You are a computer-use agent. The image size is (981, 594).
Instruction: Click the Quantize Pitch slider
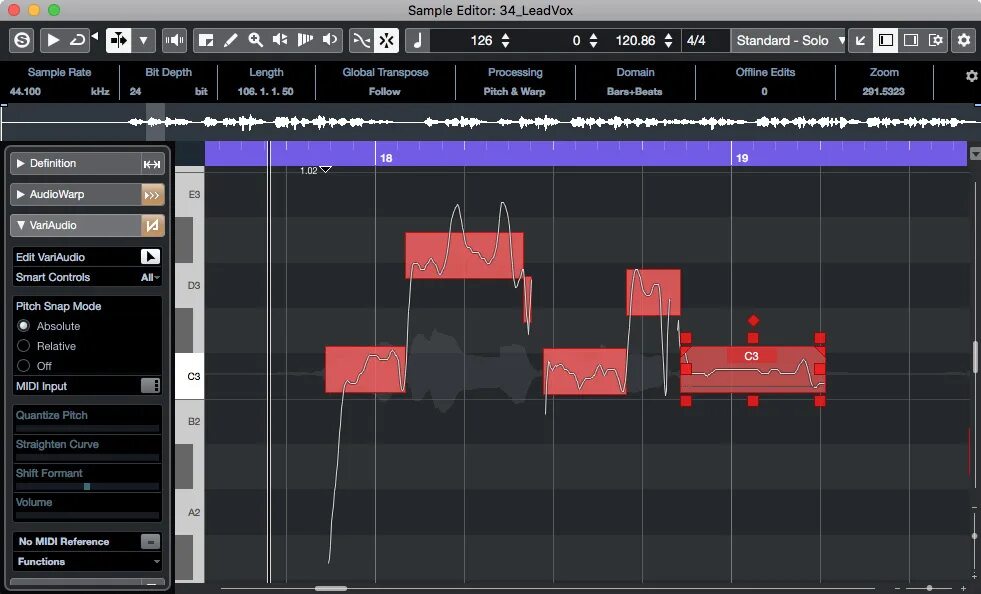click(88, 429)
